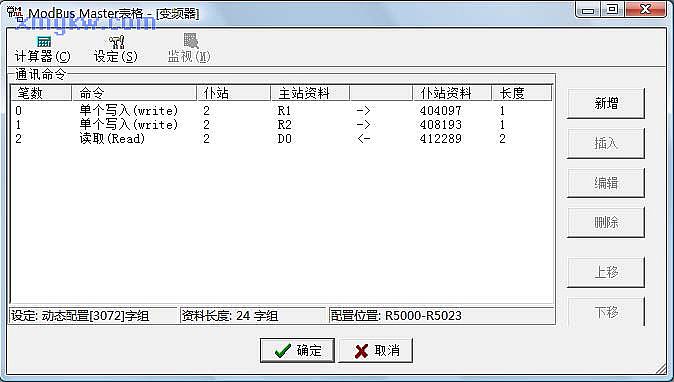Click the 长度 column header
Image resolution: width=674 pixels, height=382 pixels.
[x=521, y=93]
